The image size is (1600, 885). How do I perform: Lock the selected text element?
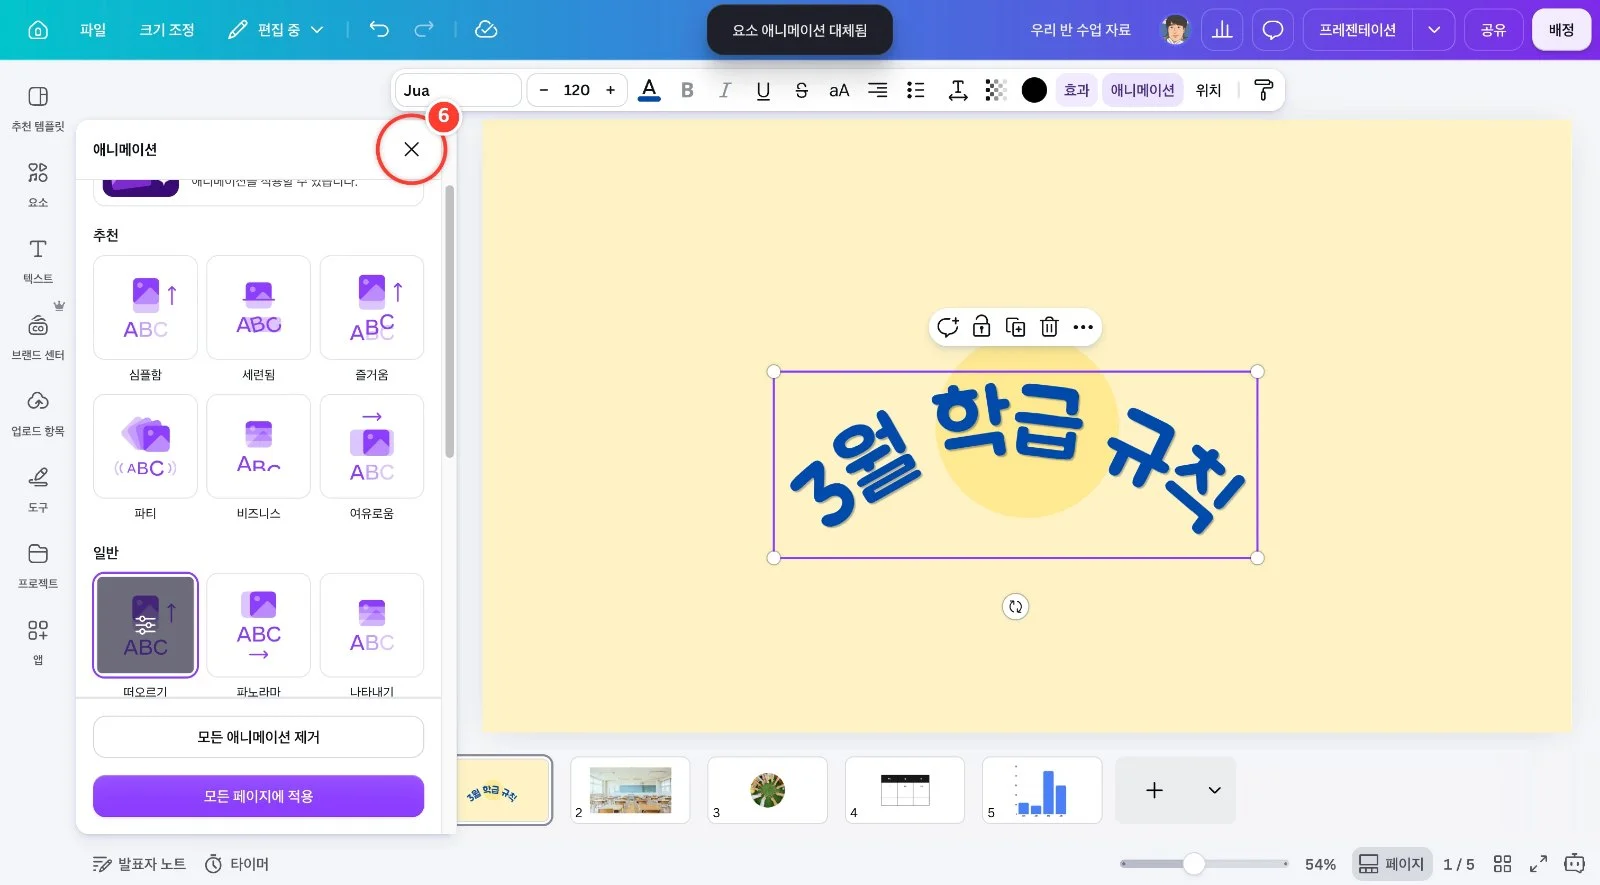point(981,327)
